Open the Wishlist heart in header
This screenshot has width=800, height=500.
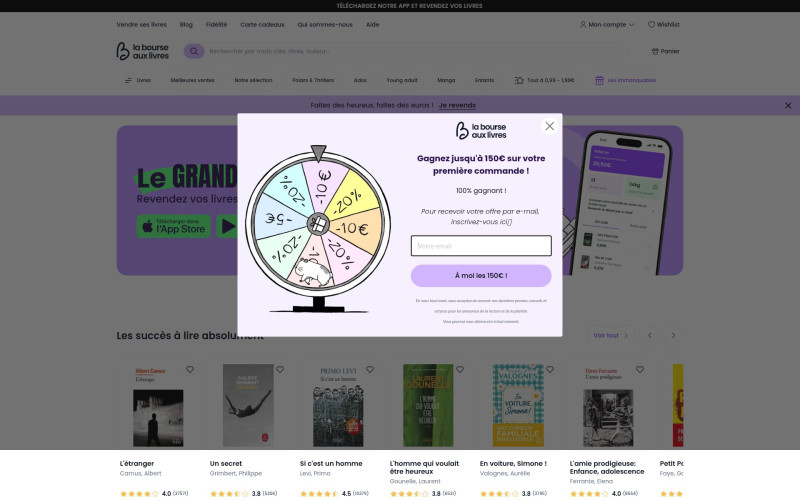(664, 24)
